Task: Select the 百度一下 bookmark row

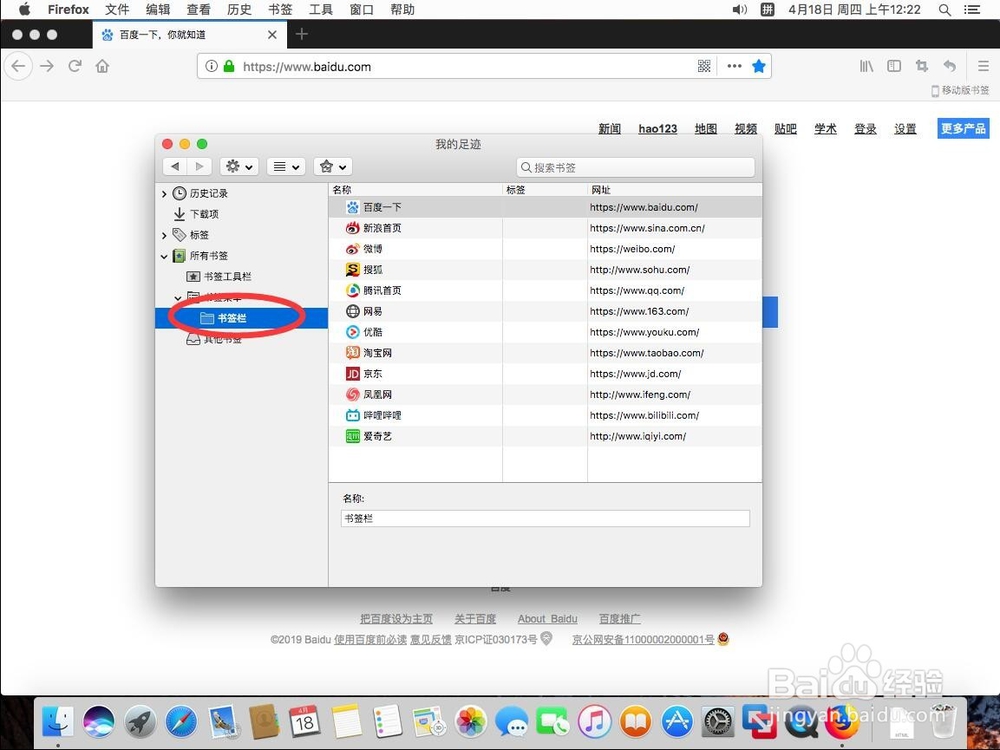Action: (545, 207)
